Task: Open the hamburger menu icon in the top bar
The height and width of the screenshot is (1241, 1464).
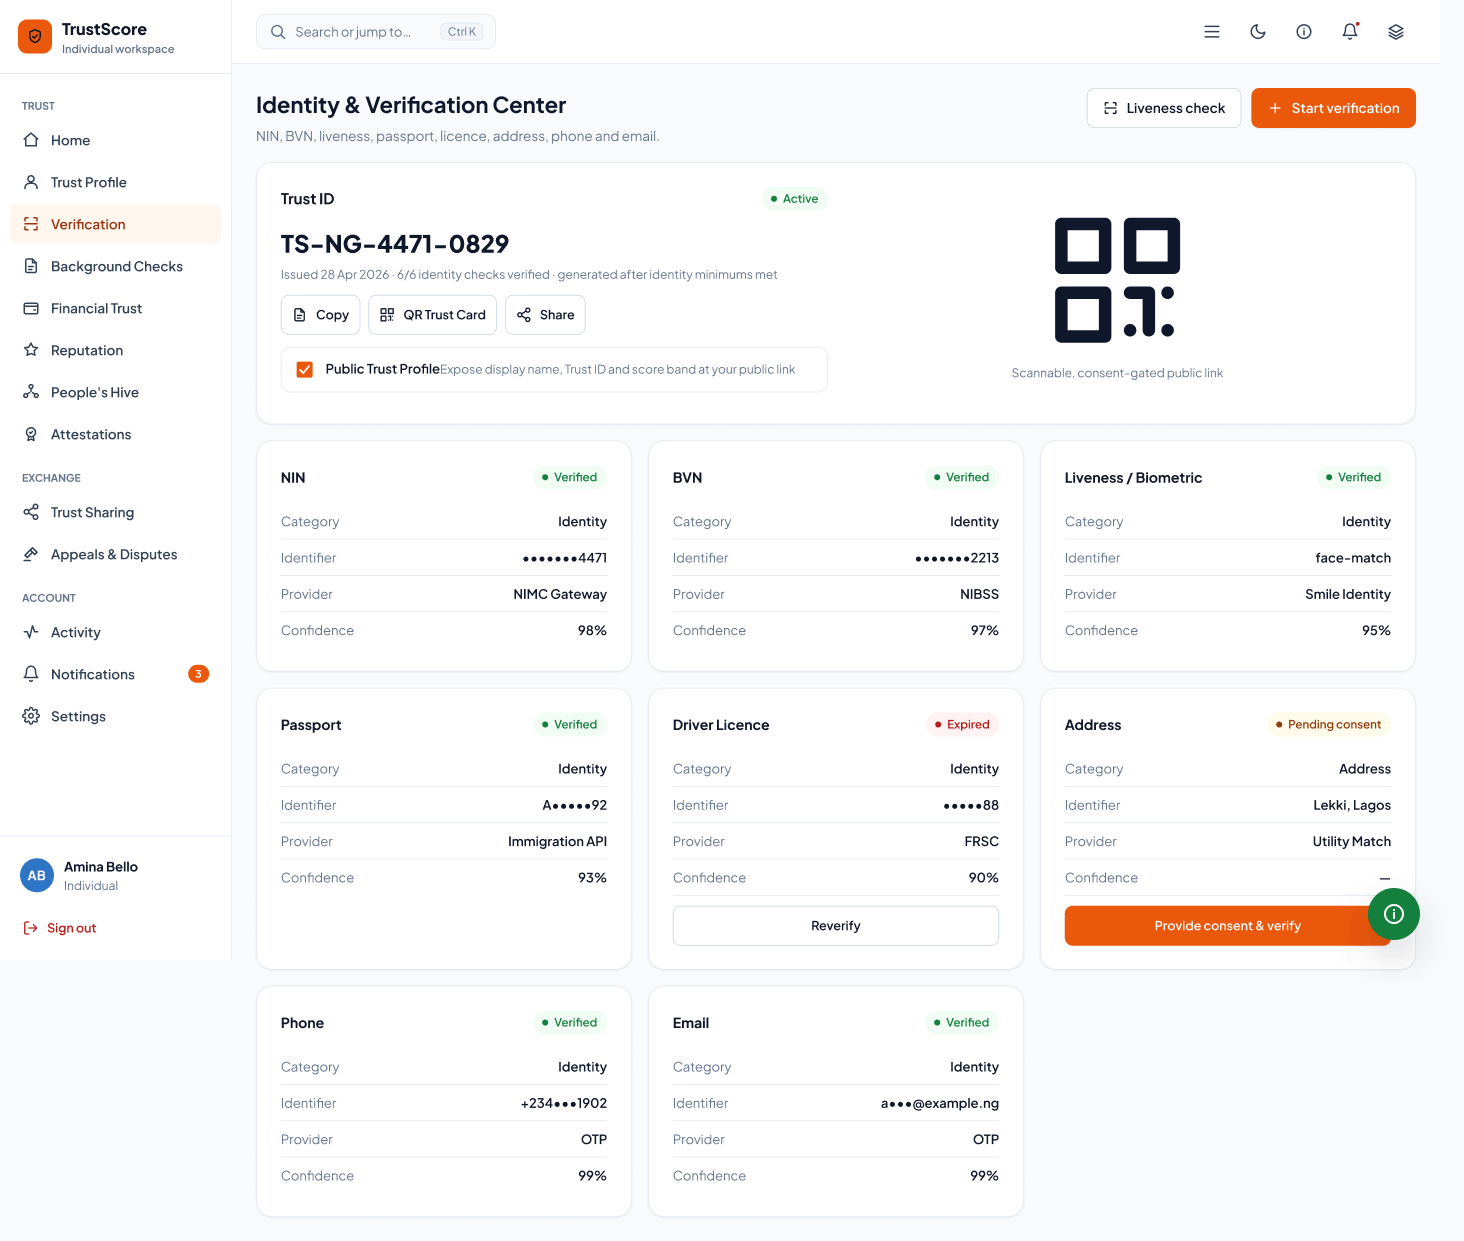Action: 1212,32
